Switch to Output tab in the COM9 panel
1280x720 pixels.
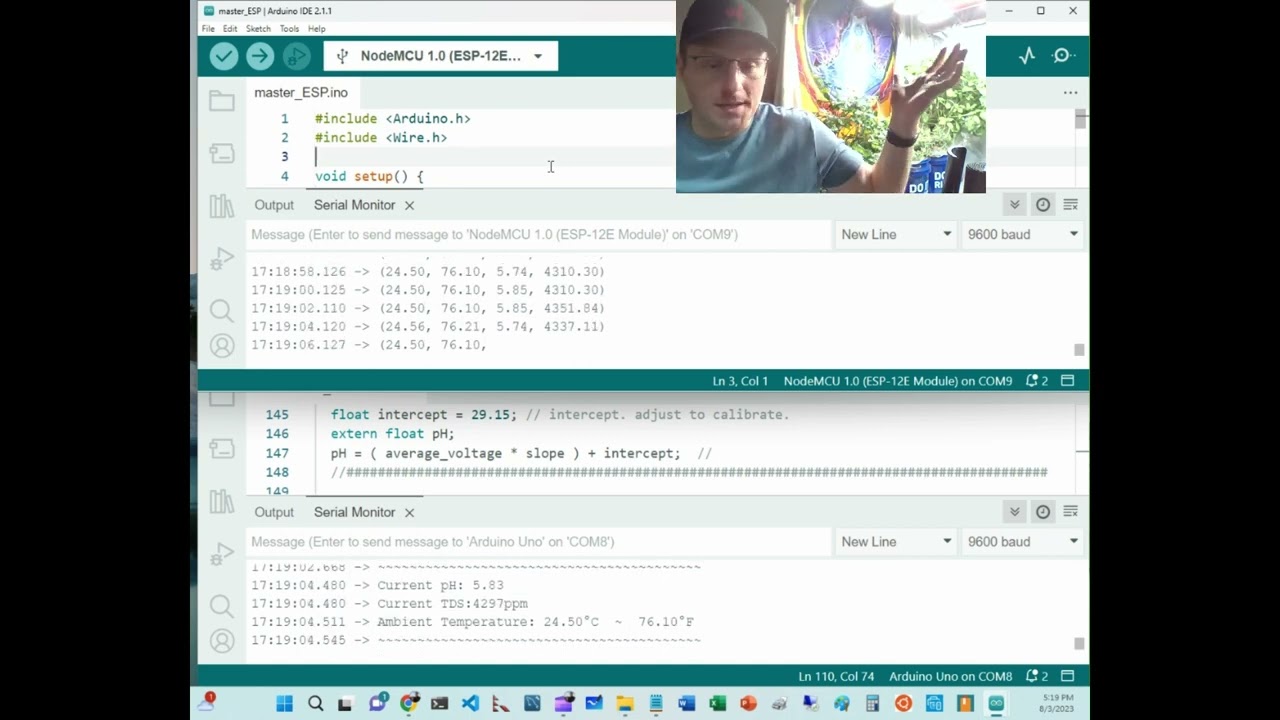(274, 205)
